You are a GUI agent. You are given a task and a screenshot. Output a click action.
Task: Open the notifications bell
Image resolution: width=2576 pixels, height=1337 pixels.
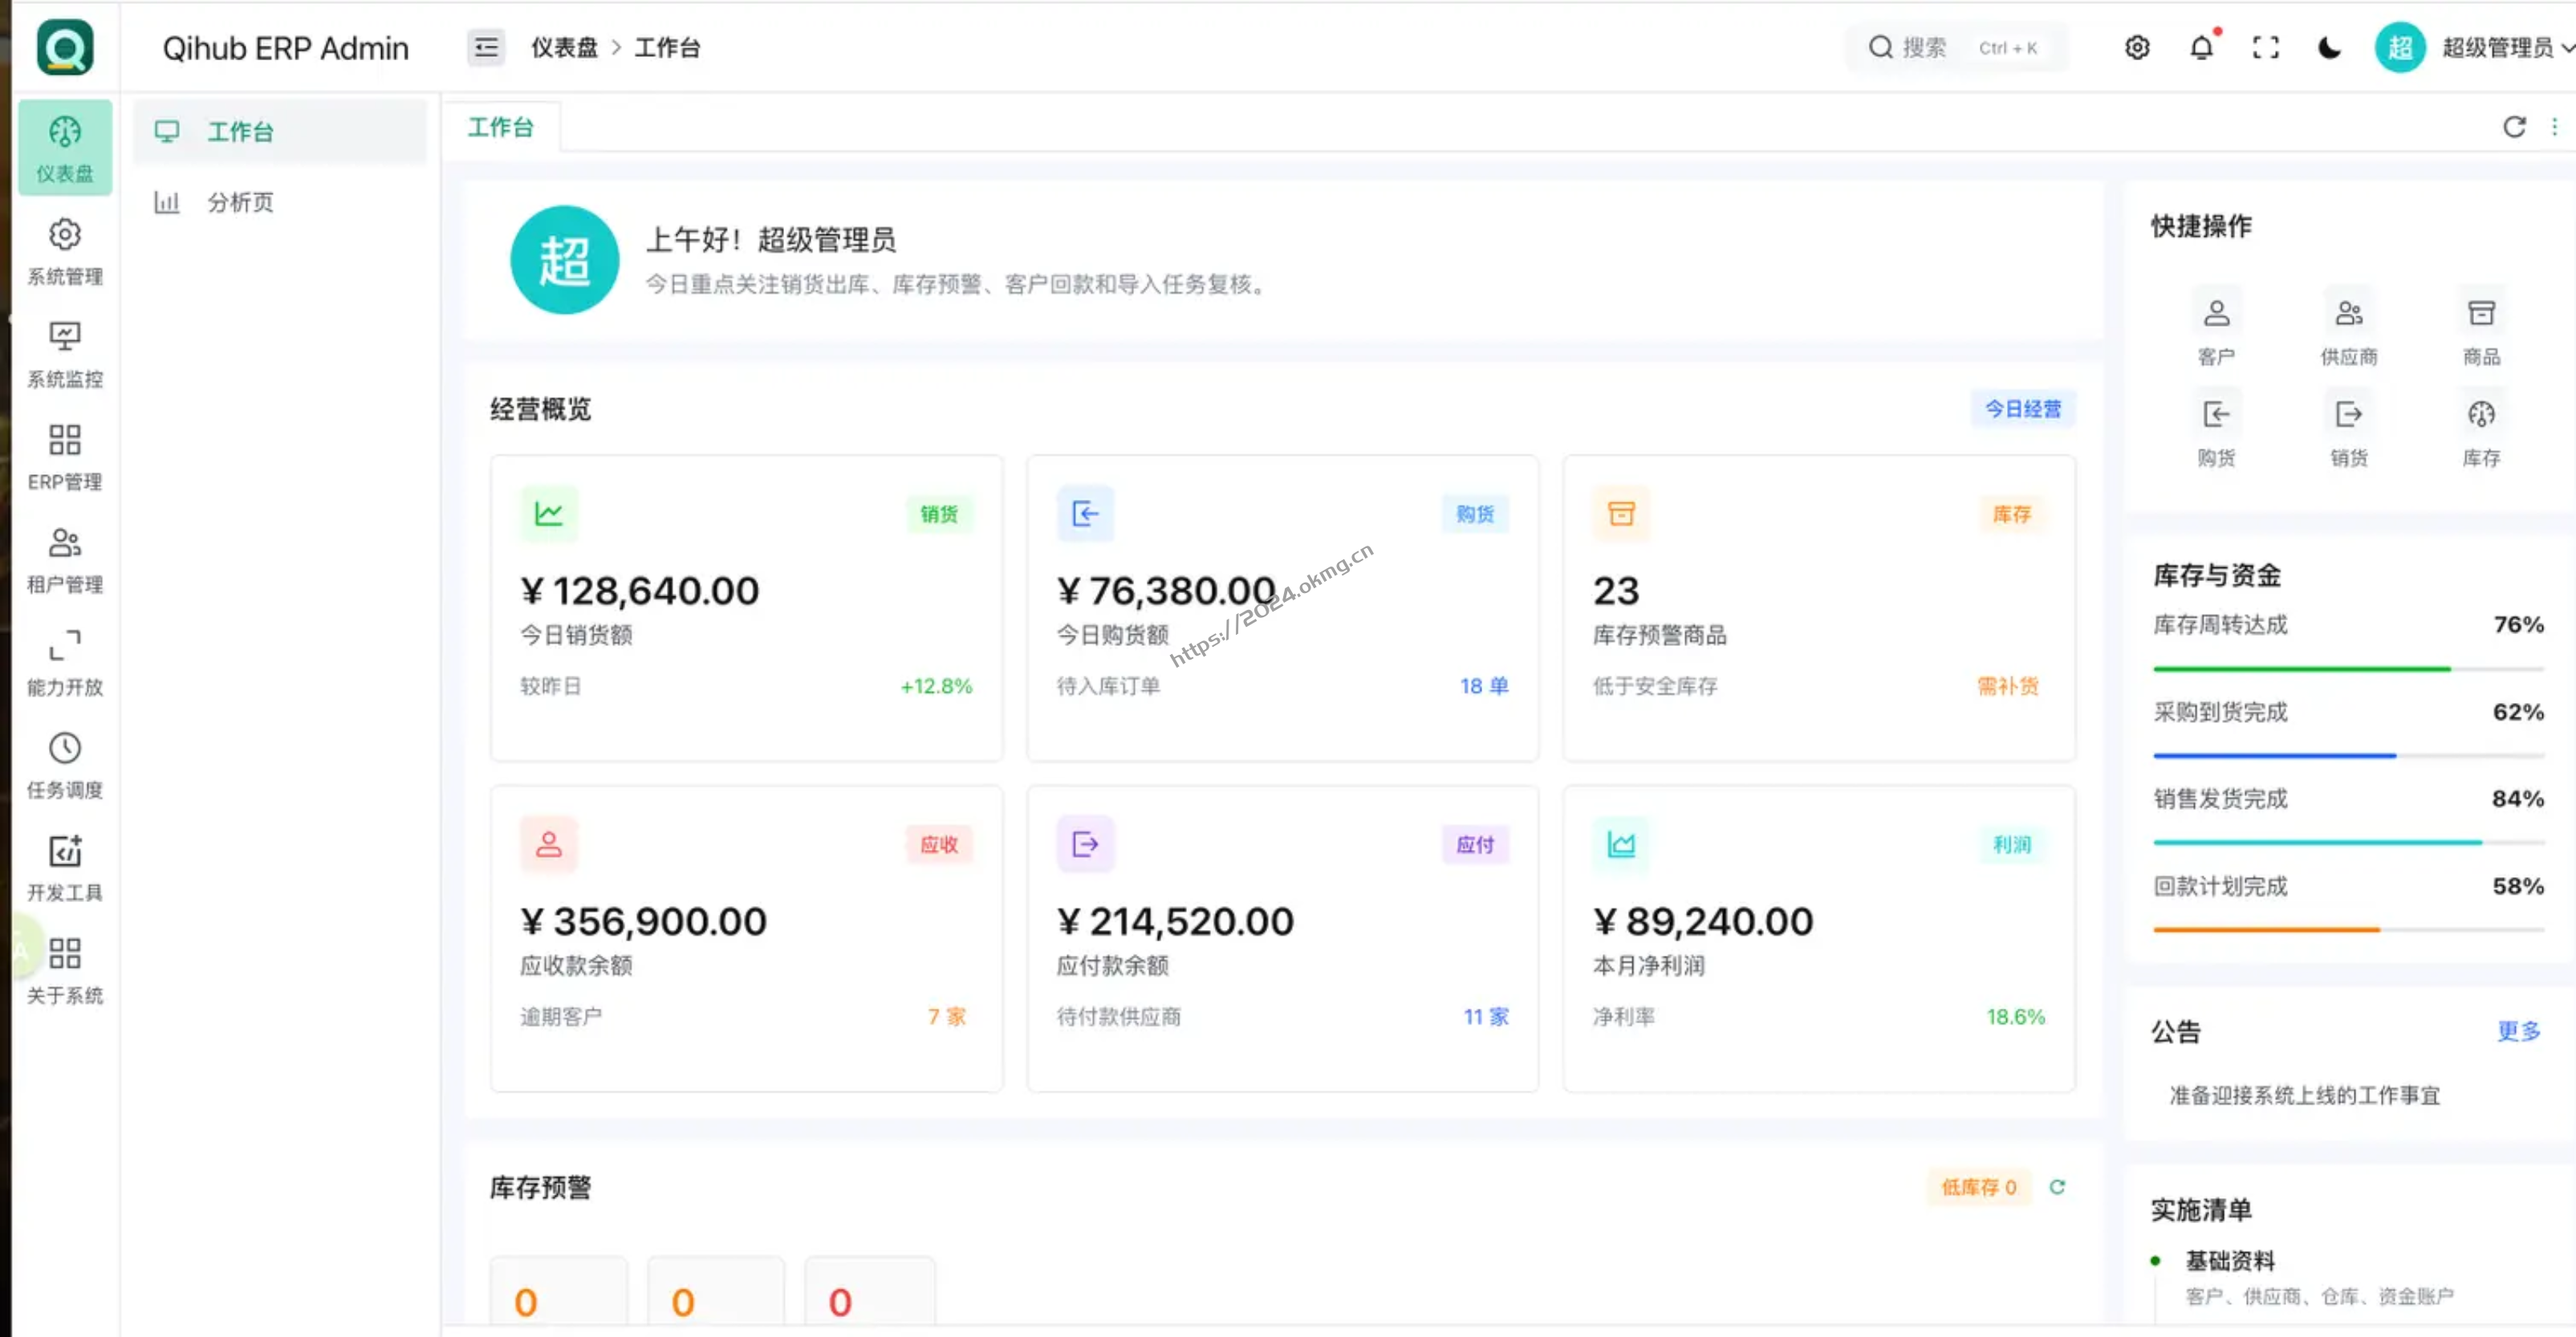click(x=2201, y=47)
